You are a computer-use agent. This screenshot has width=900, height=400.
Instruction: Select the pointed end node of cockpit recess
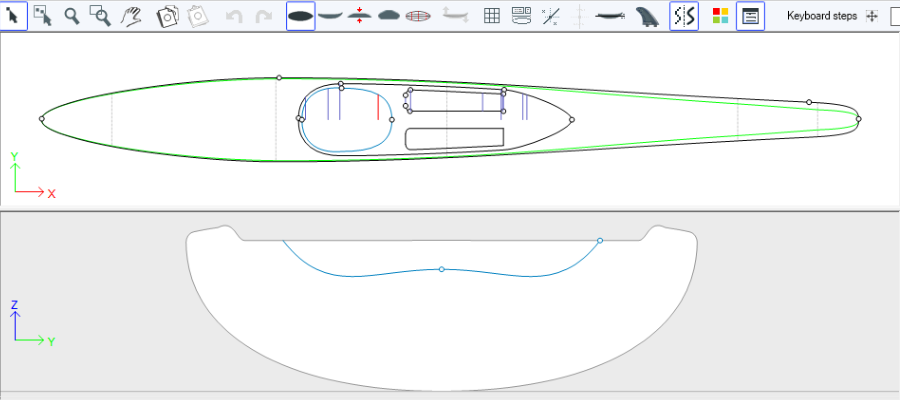tap(572, 119)
